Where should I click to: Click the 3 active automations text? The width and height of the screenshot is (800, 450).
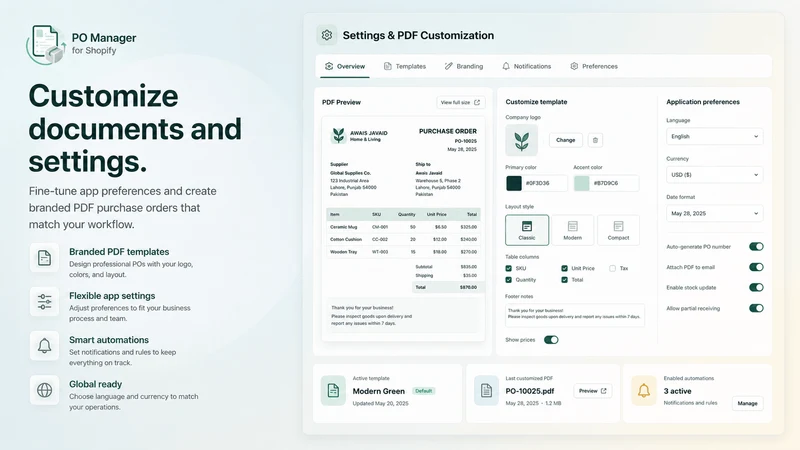(x=678, y=391)
